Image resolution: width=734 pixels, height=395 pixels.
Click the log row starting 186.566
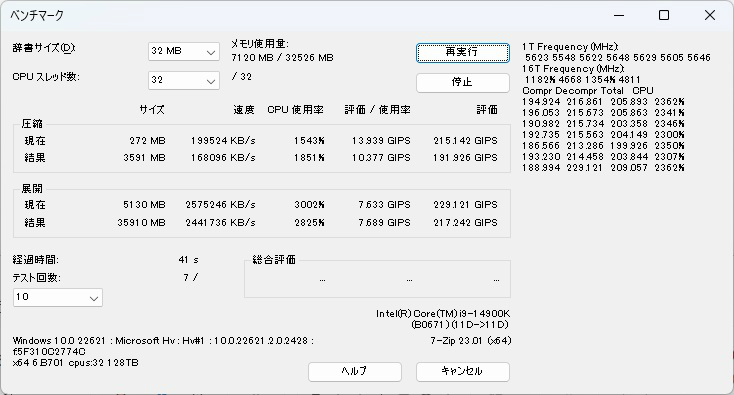[603, 146]
